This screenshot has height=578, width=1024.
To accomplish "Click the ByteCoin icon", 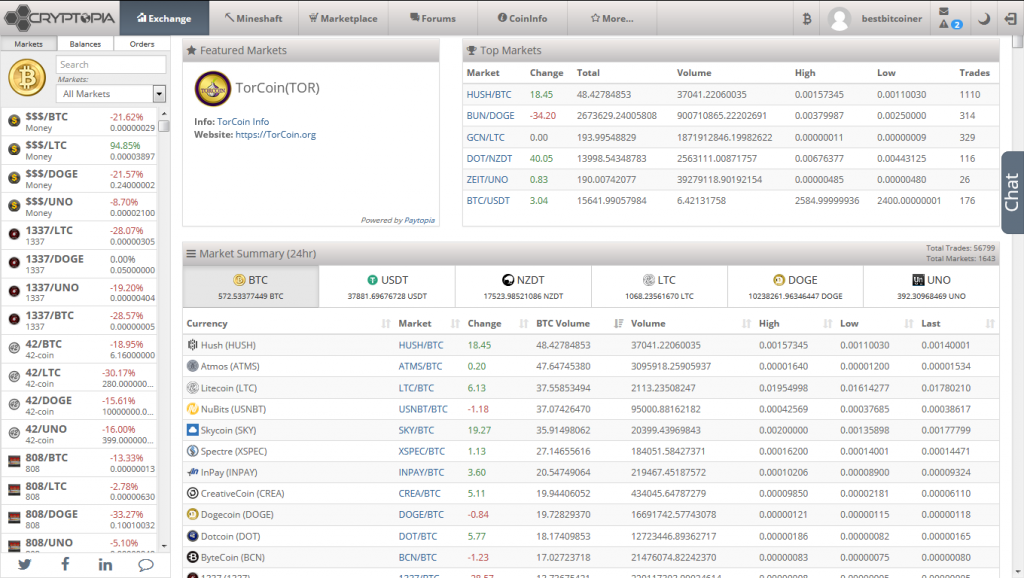I will point(193,557).
